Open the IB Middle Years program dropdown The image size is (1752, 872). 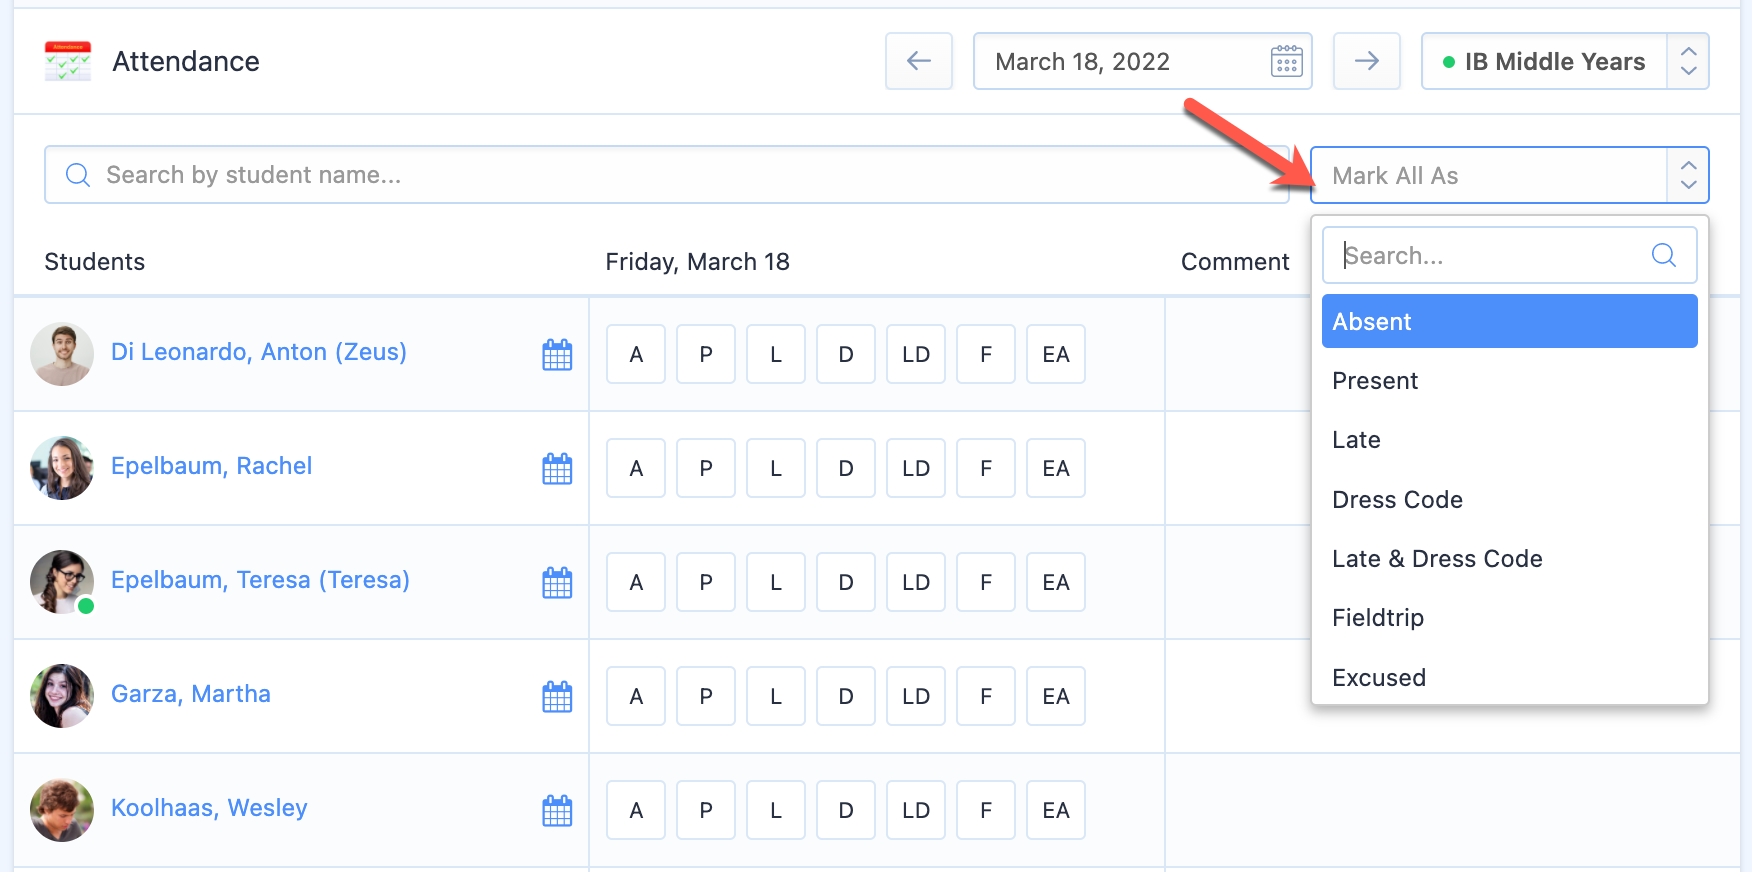click(x=1564, y=62)
